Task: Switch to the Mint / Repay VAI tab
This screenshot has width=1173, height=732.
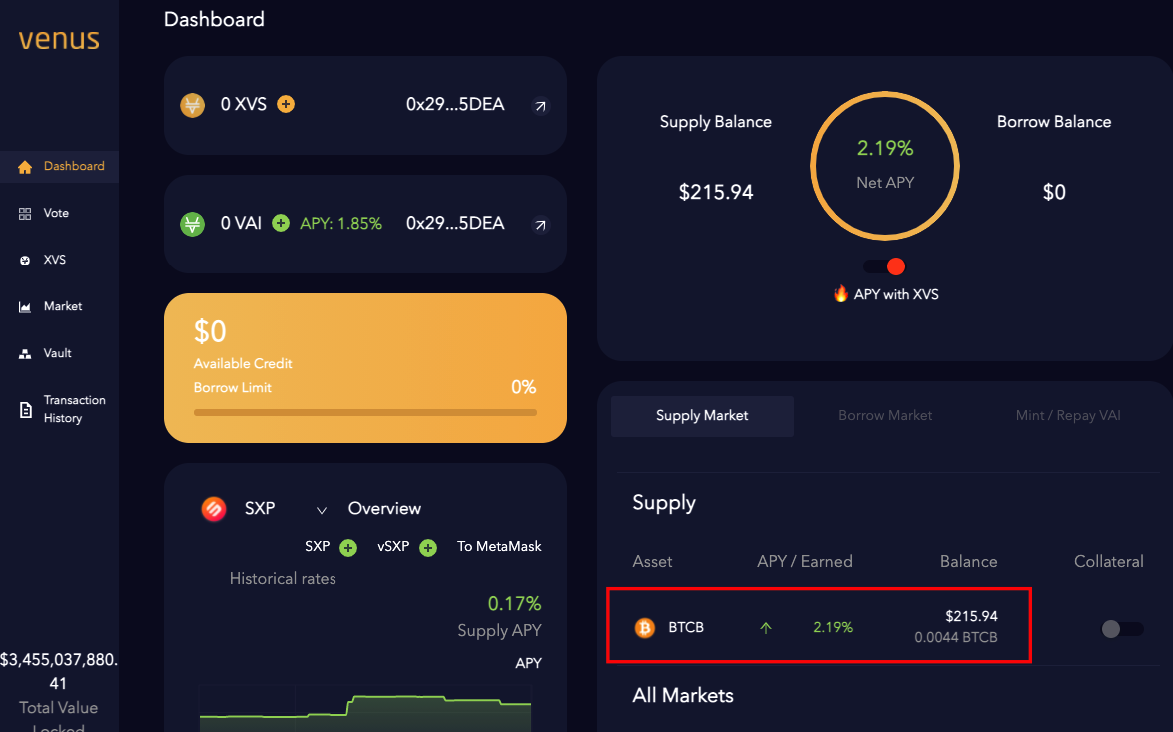Action: 1068,415
